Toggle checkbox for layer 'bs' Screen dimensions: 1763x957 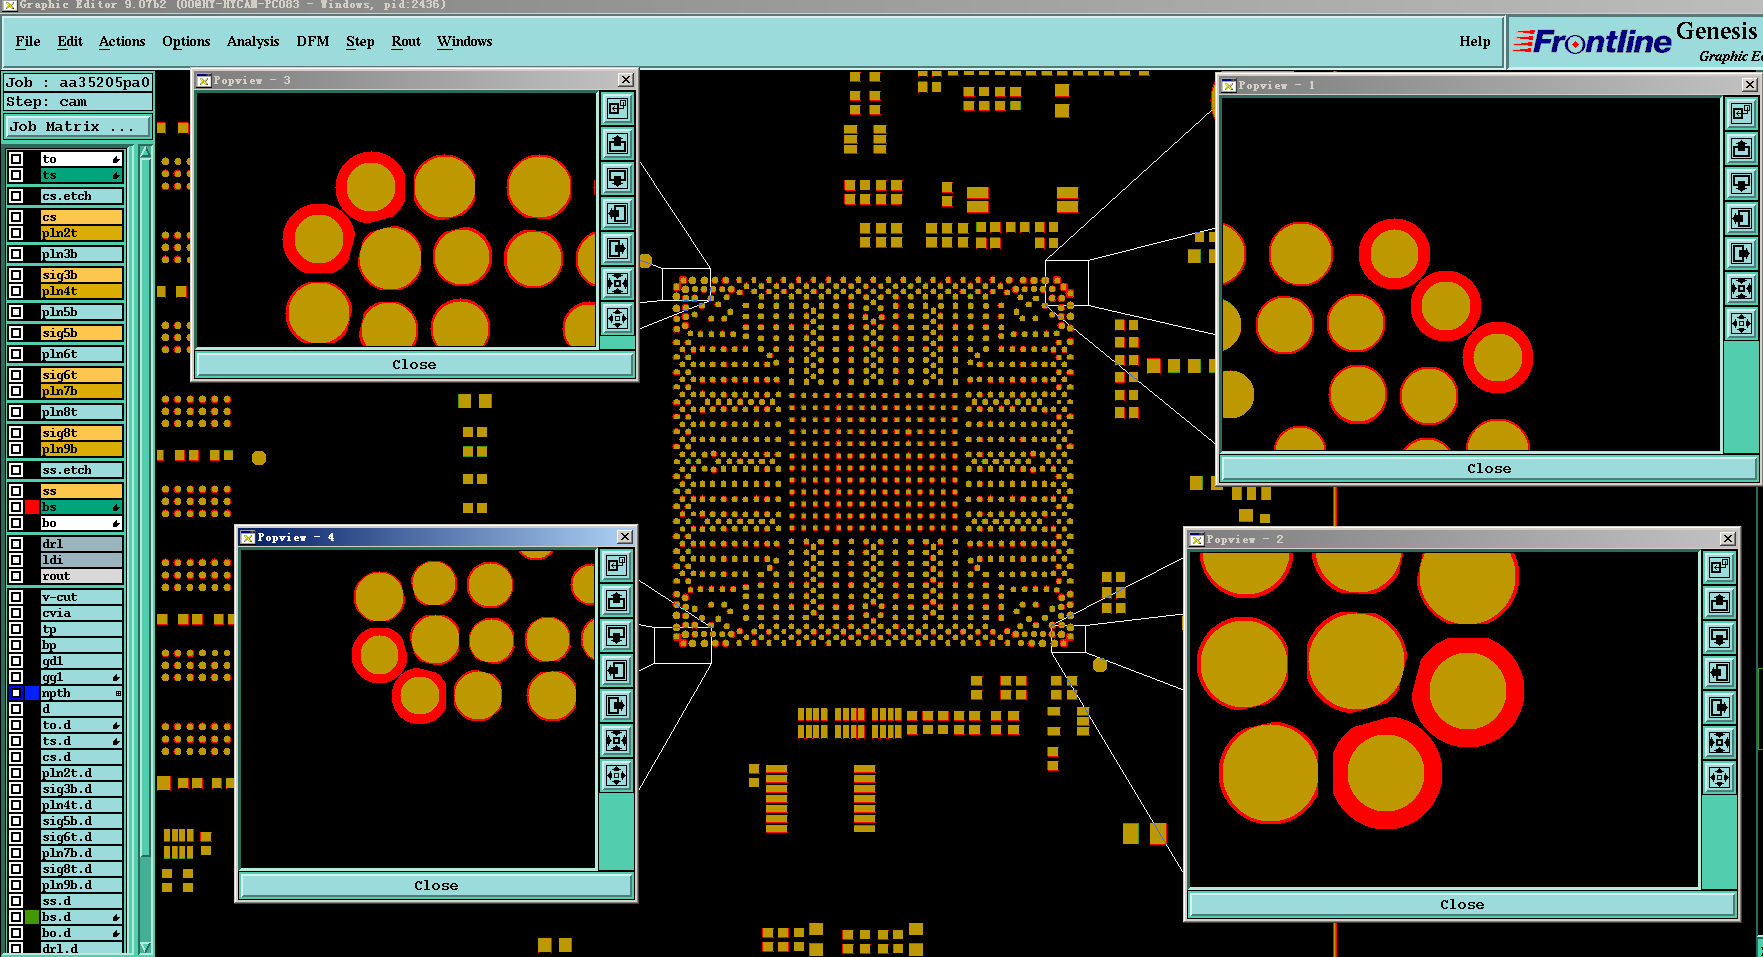pos(16,507)
